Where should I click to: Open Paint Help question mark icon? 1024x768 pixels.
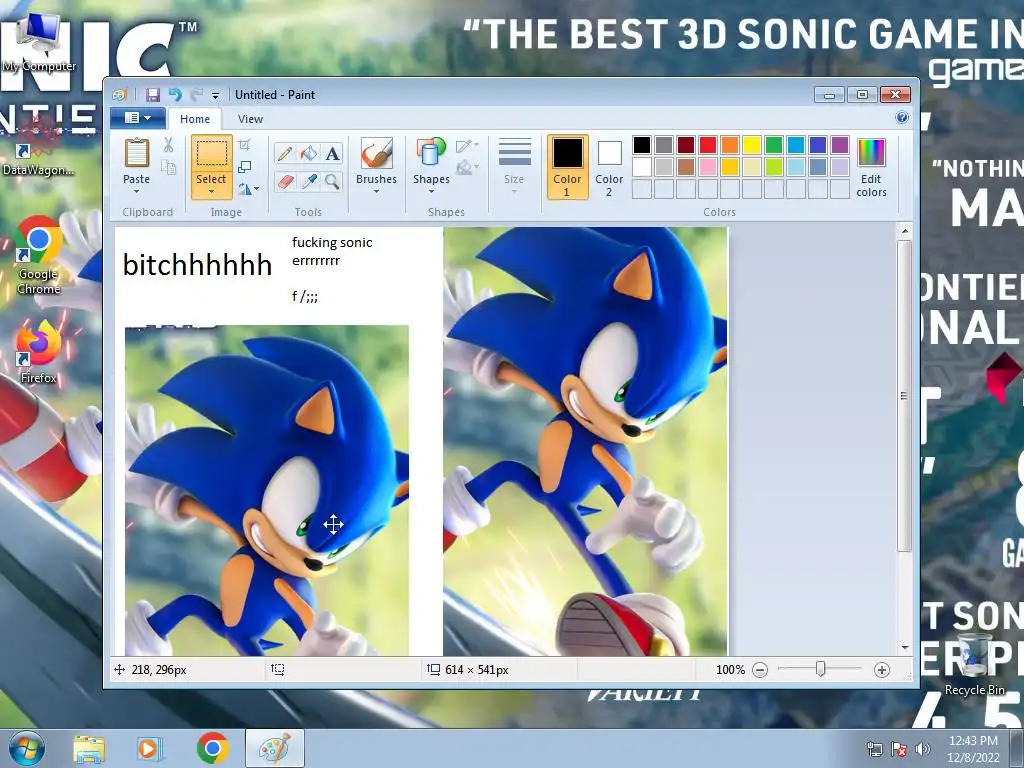902,118
